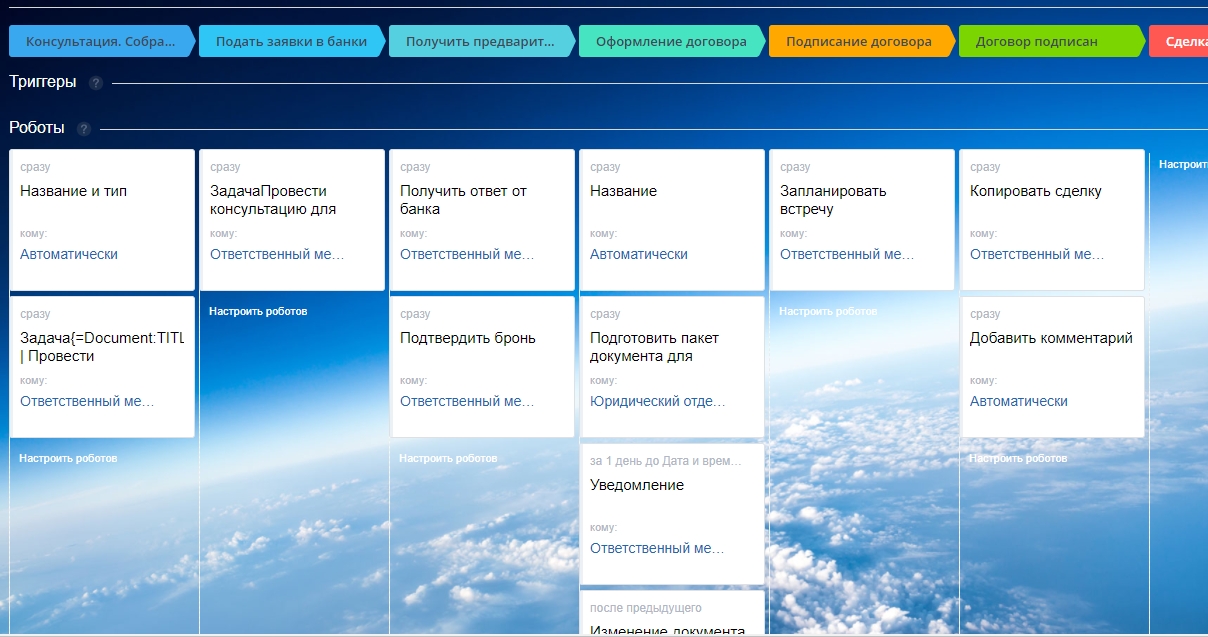Click the red 'Сделка' stage at far right

point(1185,42)
